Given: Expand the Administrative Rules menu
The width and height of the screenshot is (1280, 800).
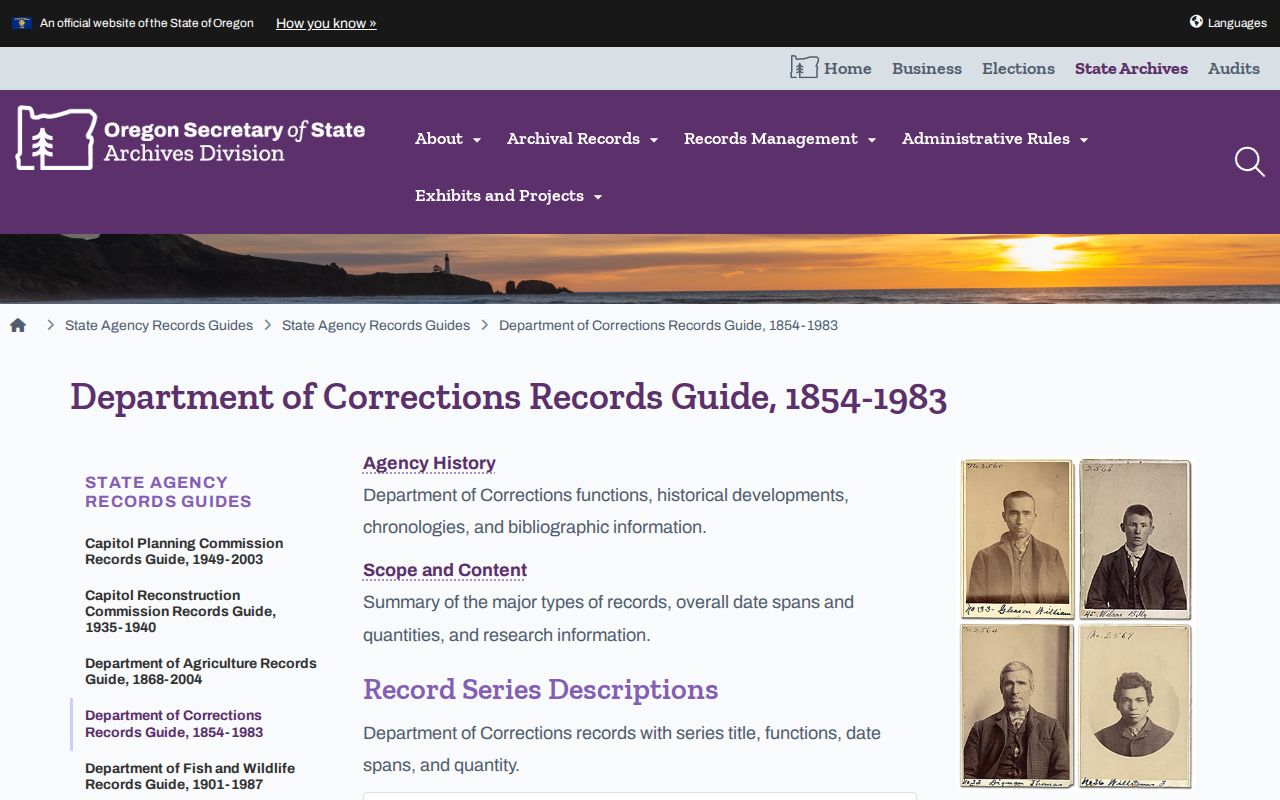Looking at the screenshot, I should point(995,139).
